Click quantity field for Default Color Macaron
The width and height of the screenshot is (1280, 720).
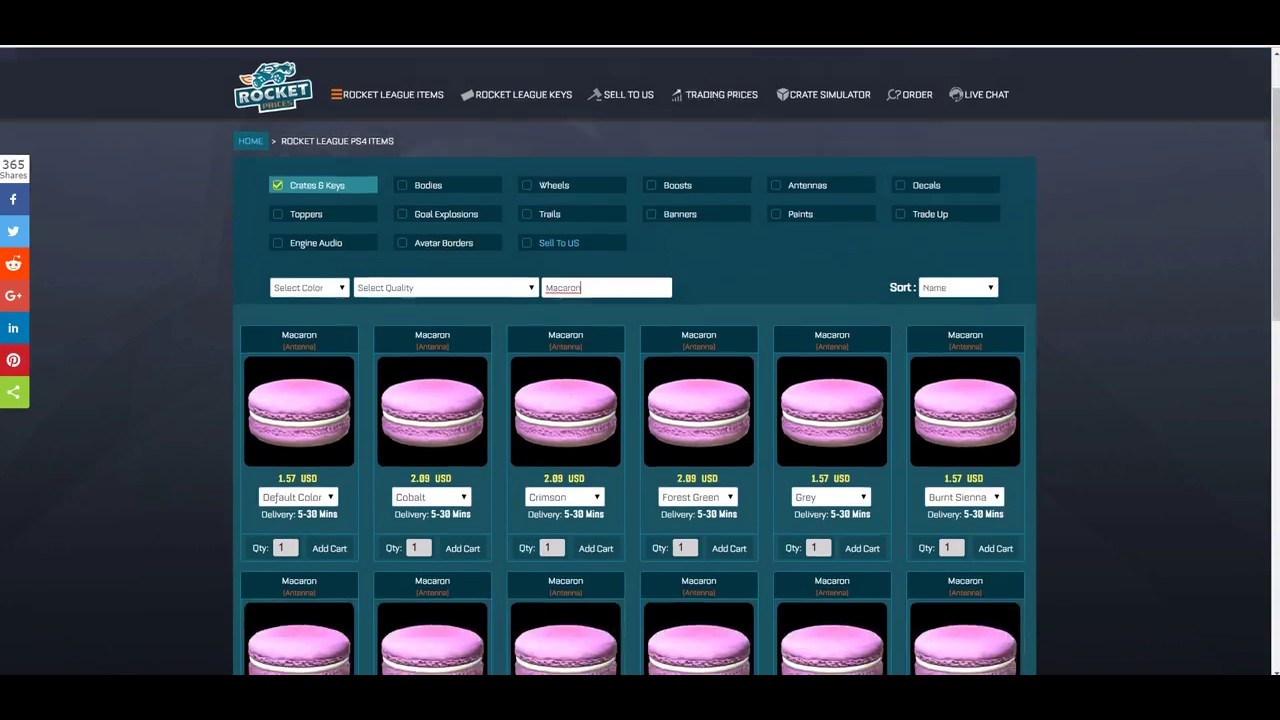point(286,548)
